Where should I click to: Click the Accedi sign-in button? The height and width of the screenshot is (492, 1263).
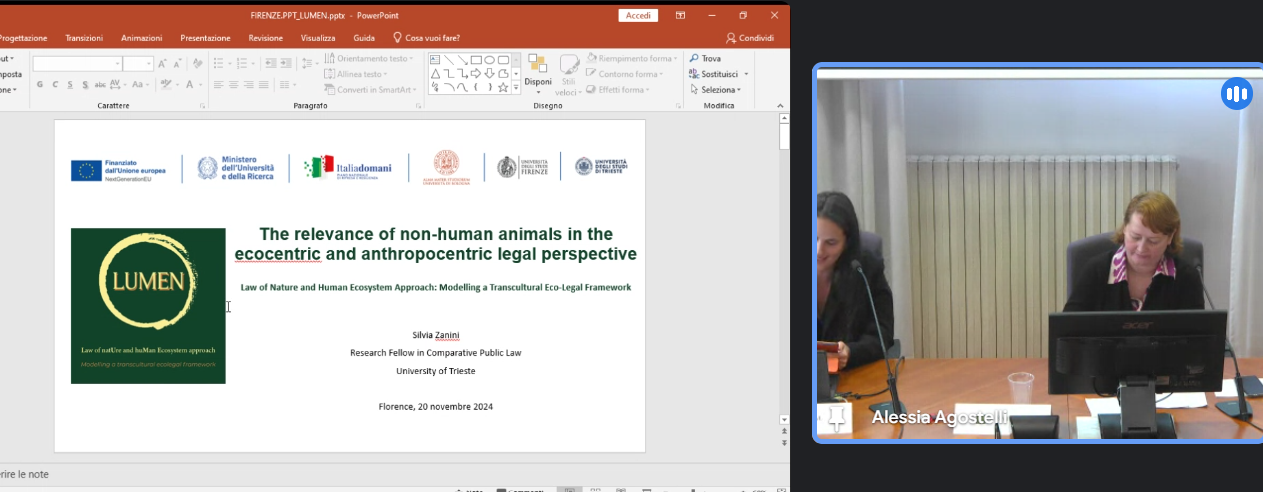(637, 15)
